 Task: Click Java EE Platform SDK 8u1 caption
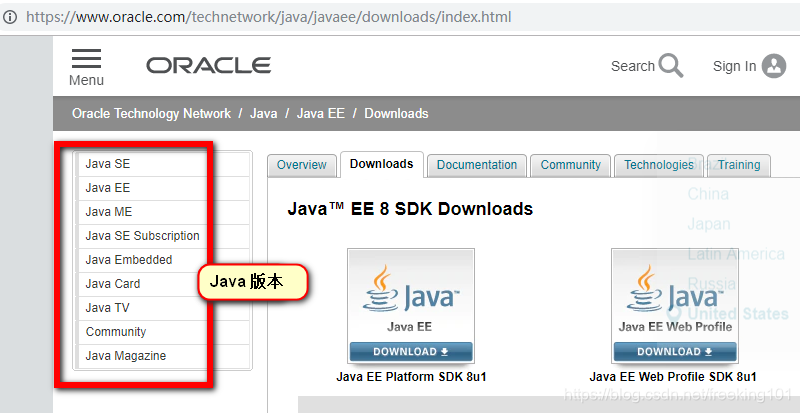pyautogui.click(x=411, y=377)
